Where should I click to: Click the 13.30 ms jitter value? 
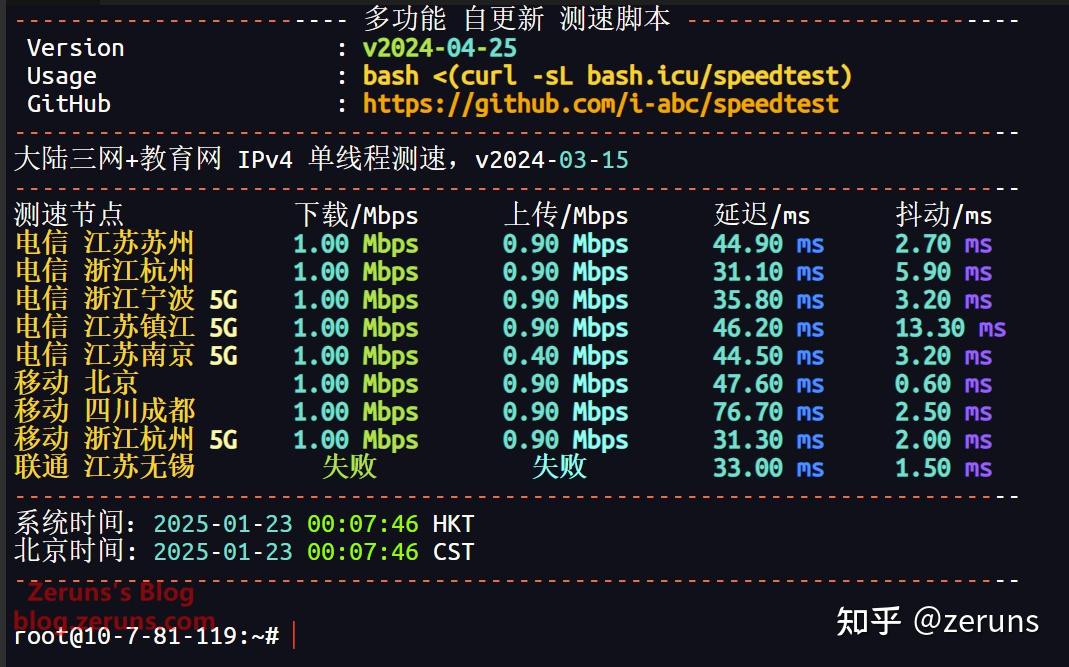tap(950, 328)
